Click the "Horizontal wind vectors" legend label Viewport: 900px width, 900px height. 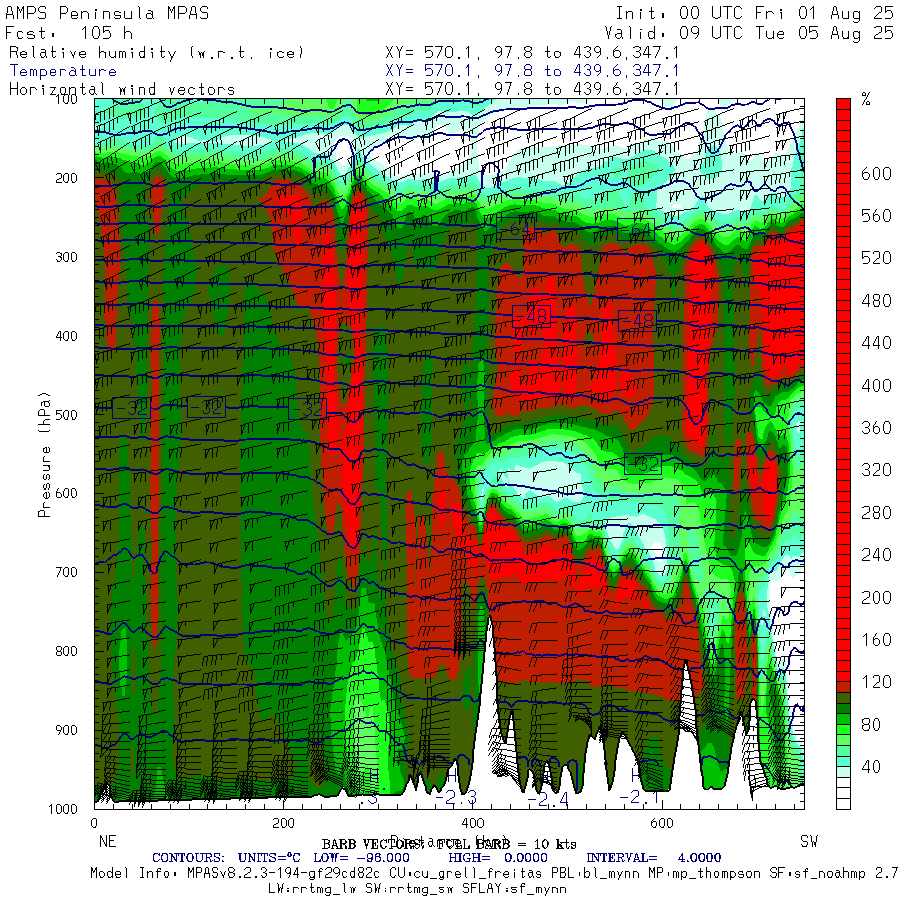122,90
